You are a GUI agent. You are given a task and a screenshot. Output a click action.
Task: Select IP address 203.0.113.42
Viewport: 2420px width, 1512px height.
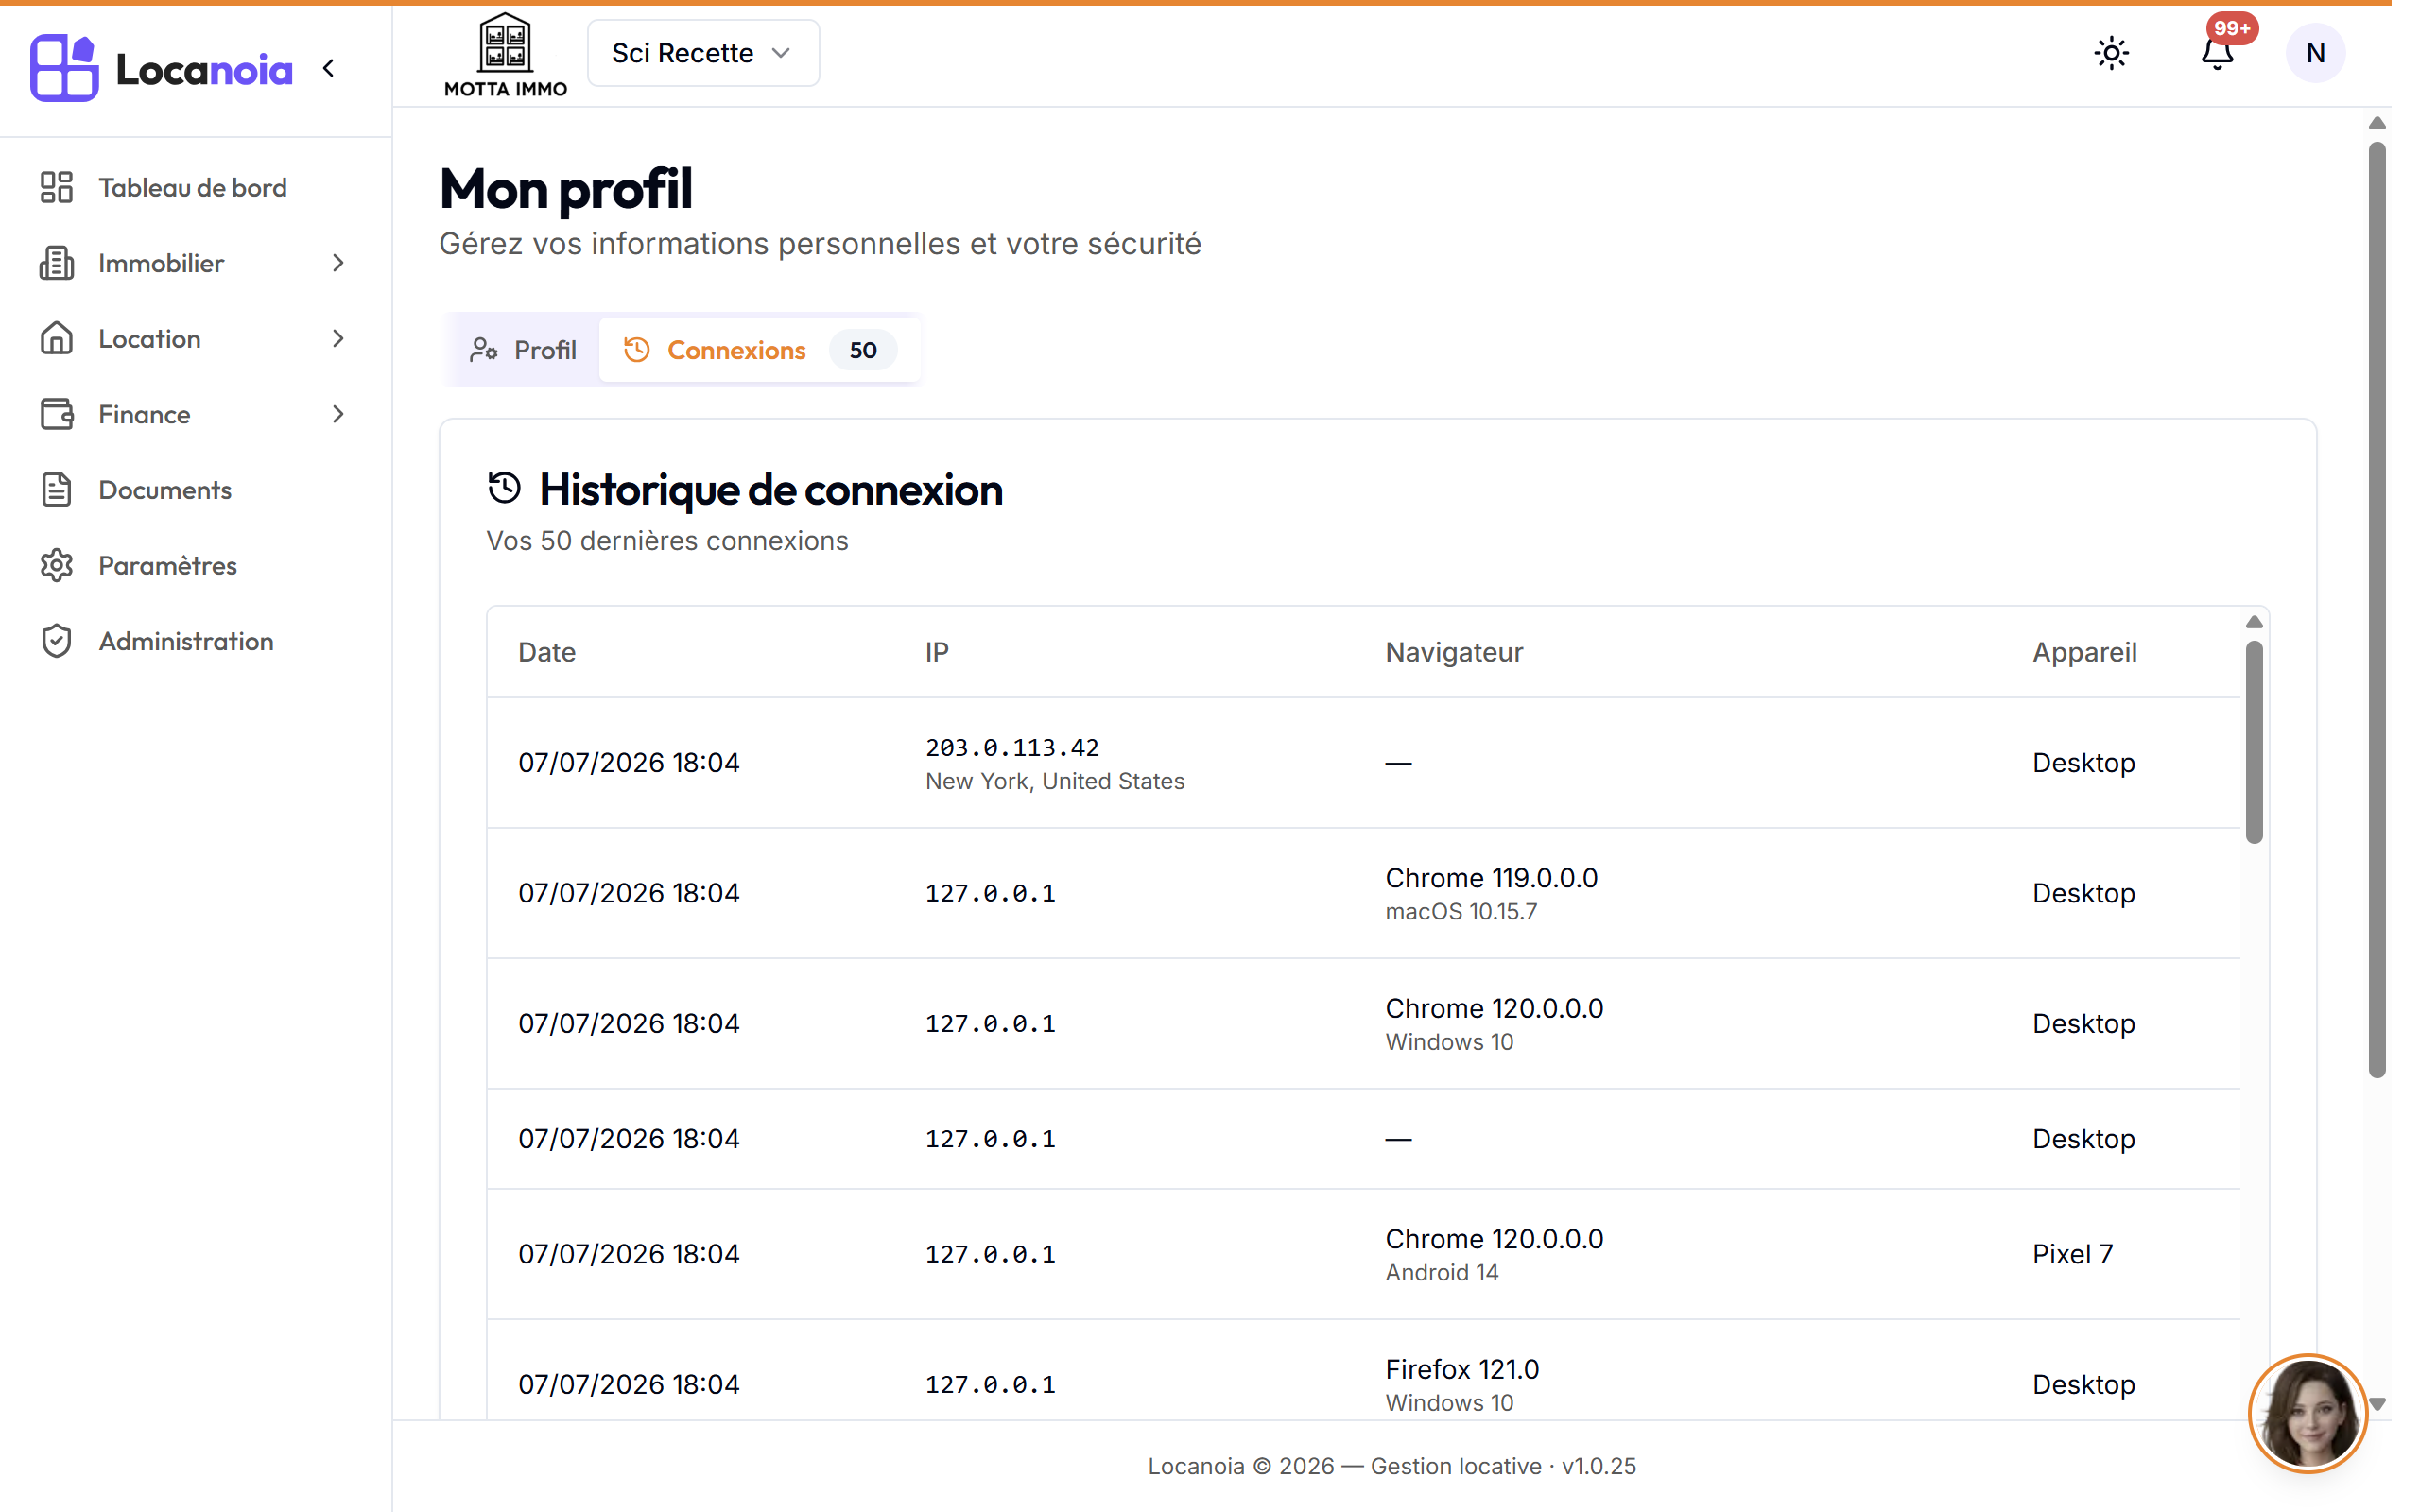coord(1012,747)
